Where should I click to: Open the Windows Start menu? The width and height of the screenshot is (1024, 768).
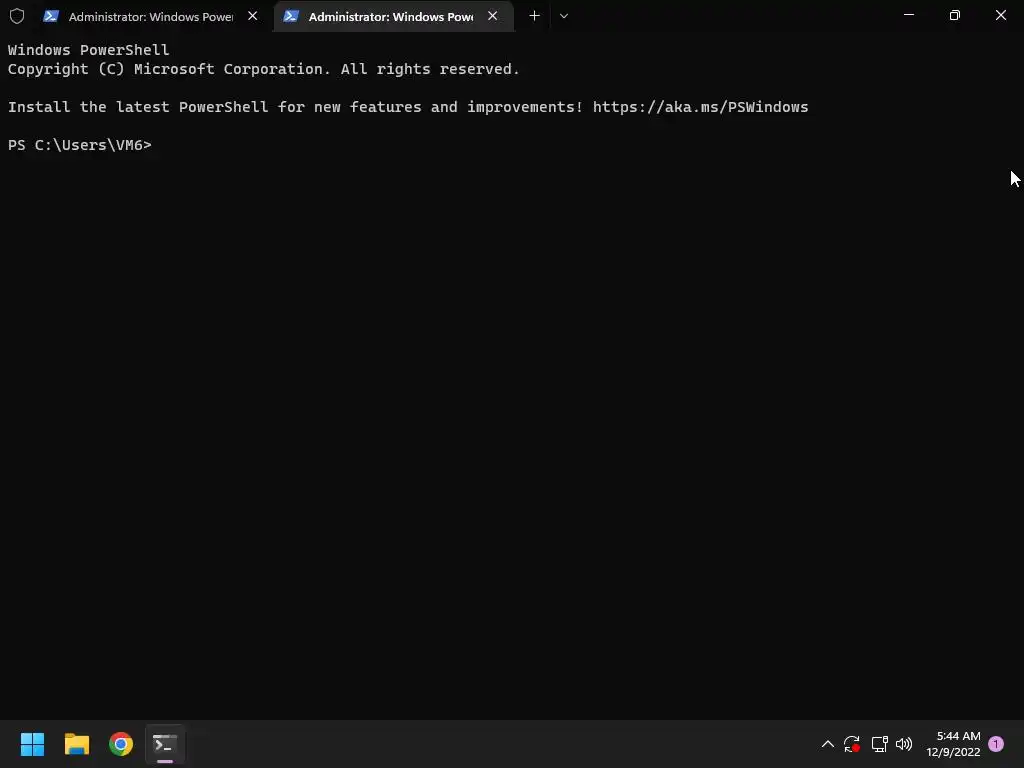pyautogui.click(x=33, y=744)
